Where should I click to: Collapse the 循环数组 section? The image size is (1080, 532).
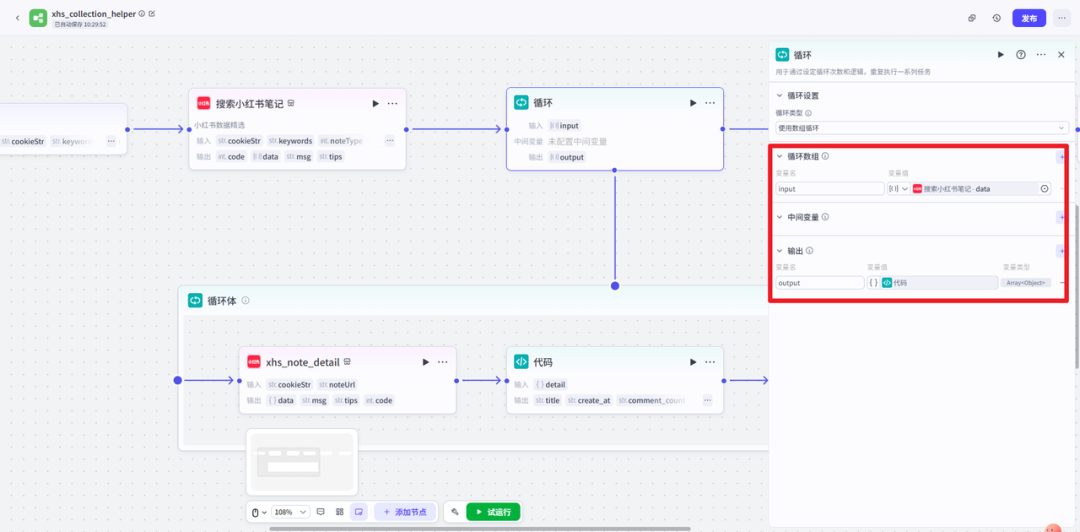(x=780, y=157)
